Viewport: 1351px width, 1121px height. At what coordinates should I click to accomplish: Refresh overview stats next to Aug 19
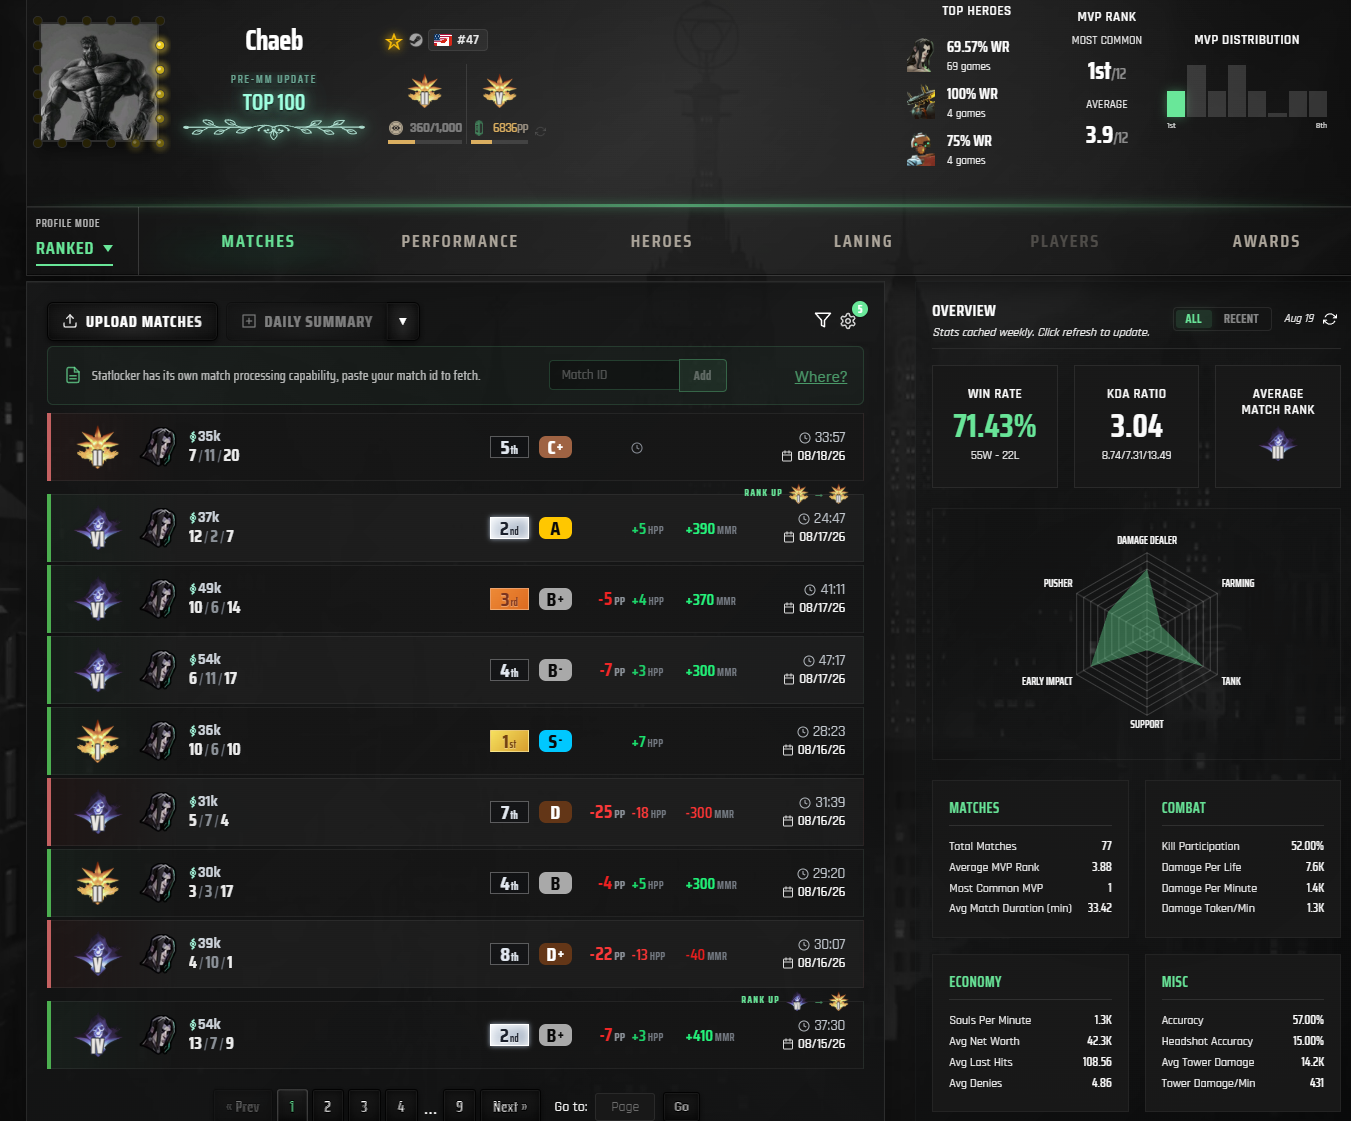[1330, 319]
